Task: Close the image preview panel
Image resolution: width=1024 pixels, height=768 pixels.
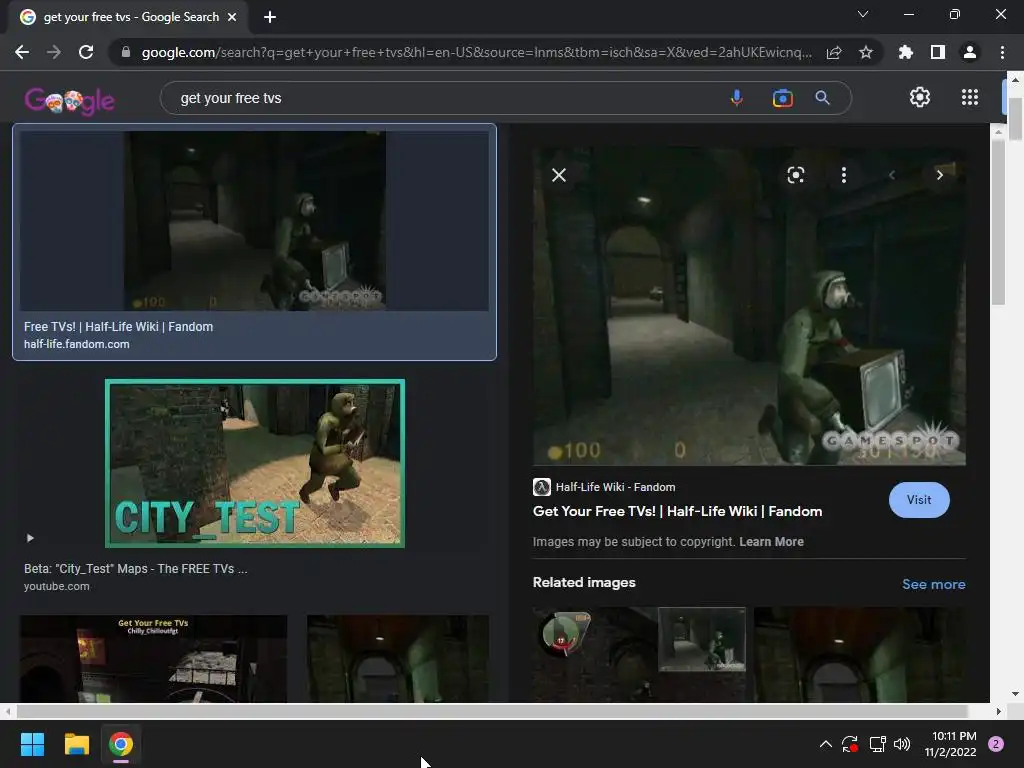Action: 559,175
